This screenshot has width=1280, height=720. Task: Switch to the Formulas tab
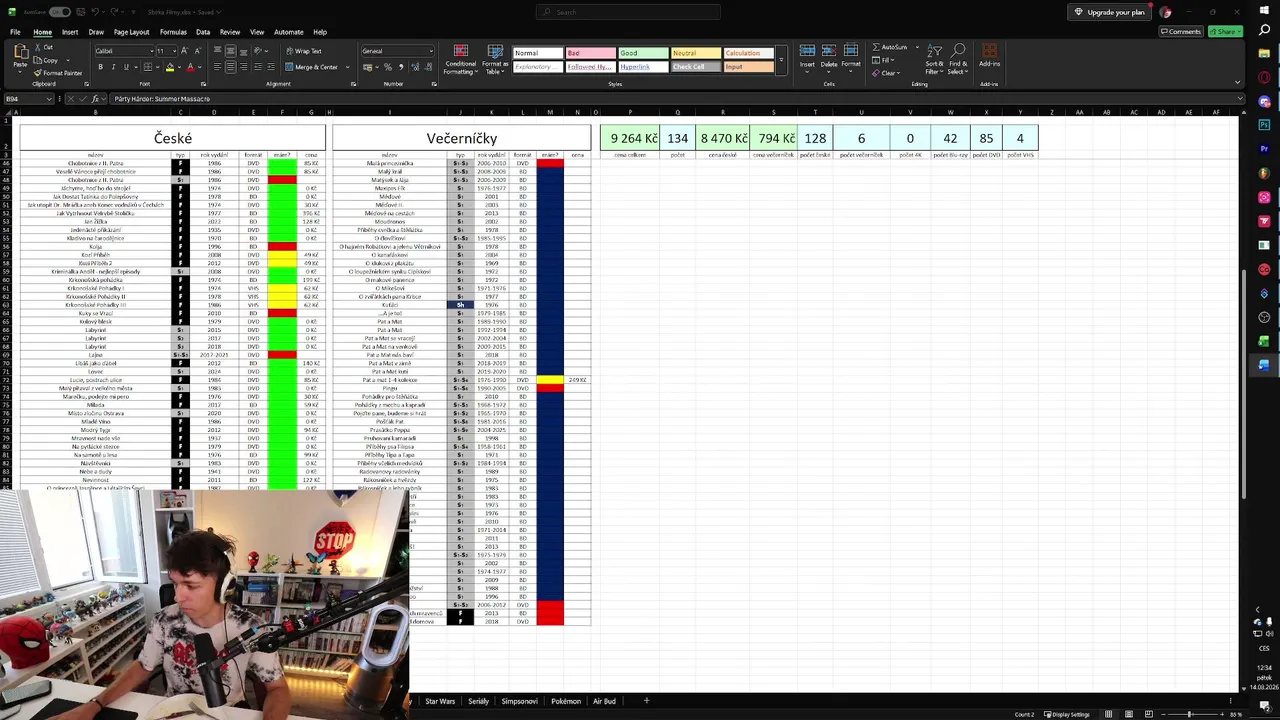point(173,32)
